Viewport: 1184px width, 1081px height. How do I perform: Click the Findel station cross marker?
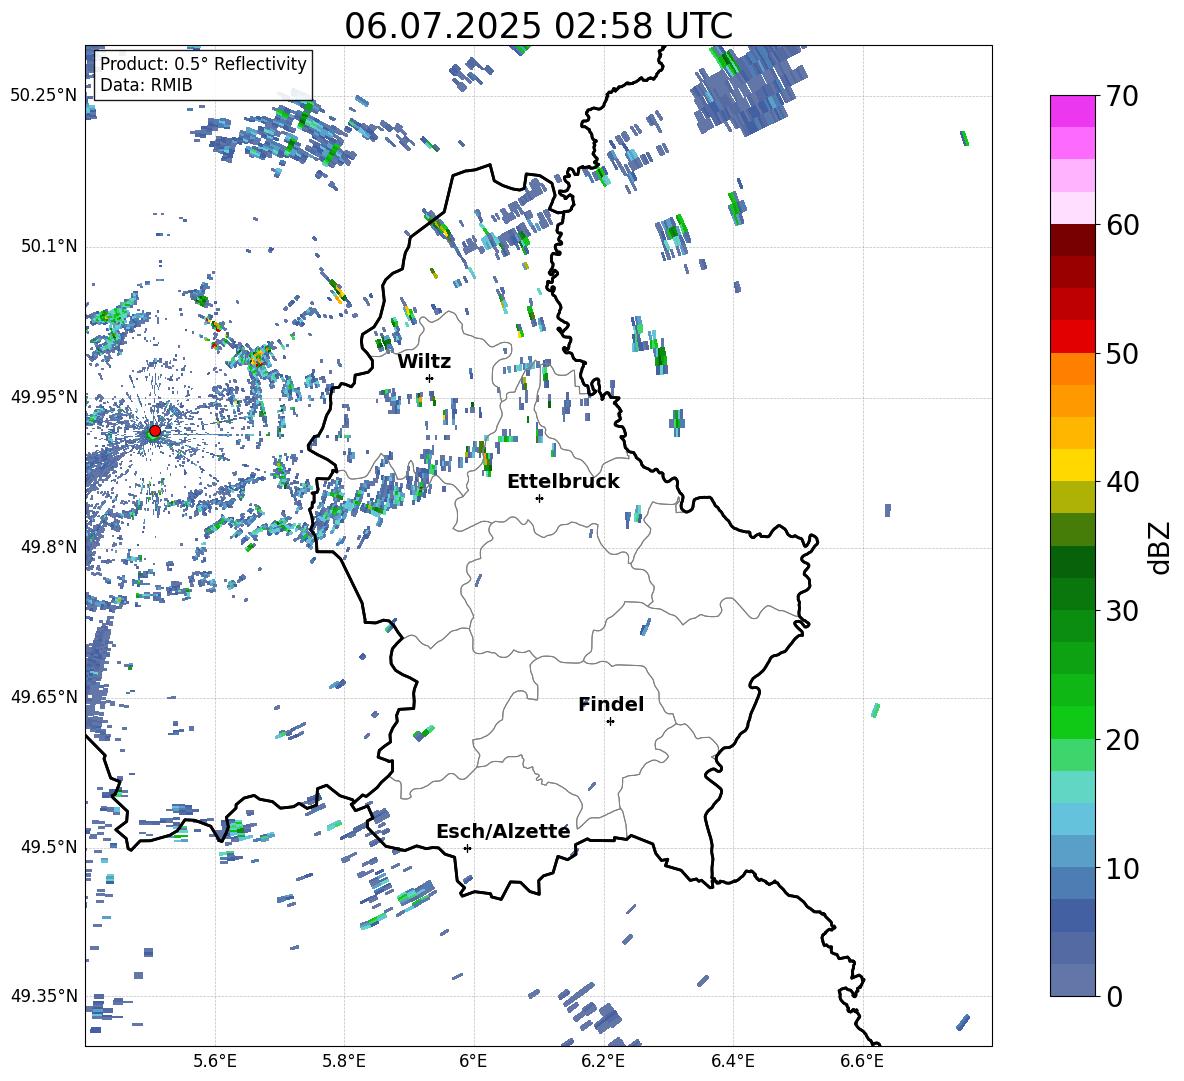610,722
